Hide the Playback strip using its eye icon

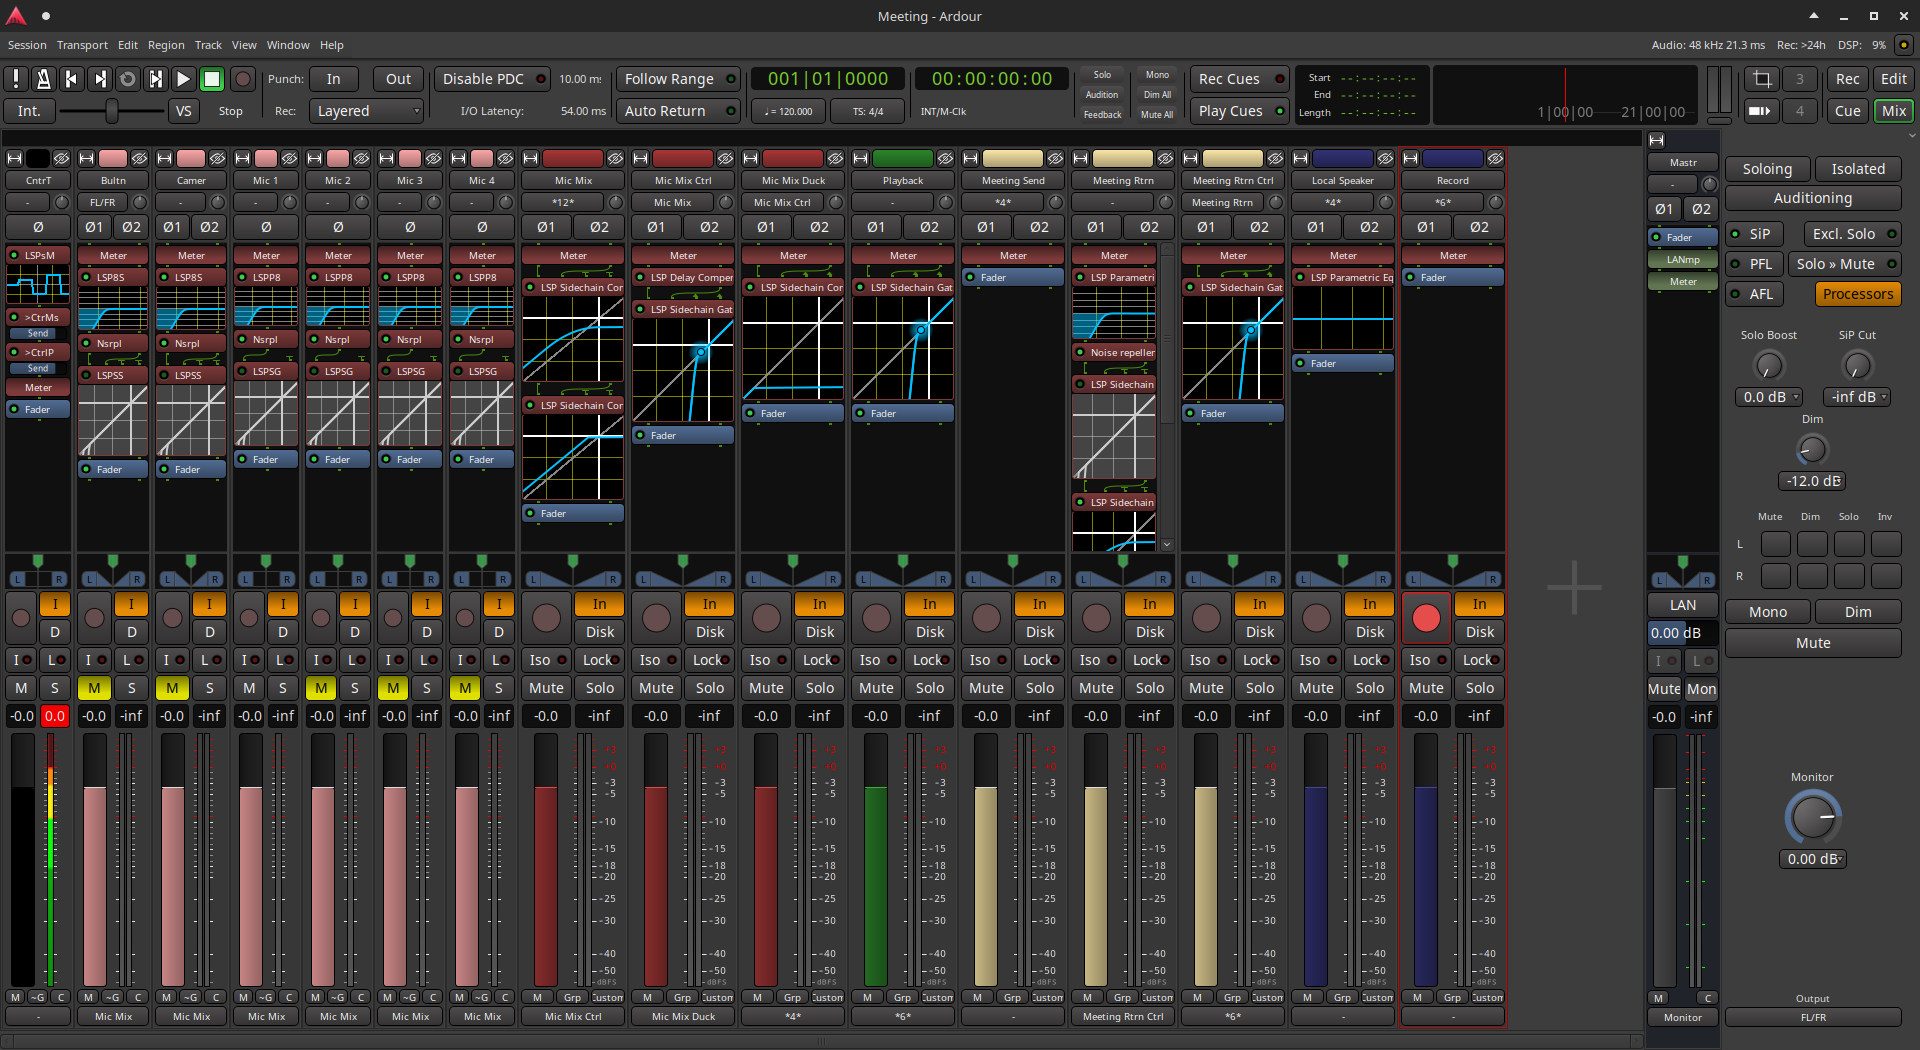945,158
